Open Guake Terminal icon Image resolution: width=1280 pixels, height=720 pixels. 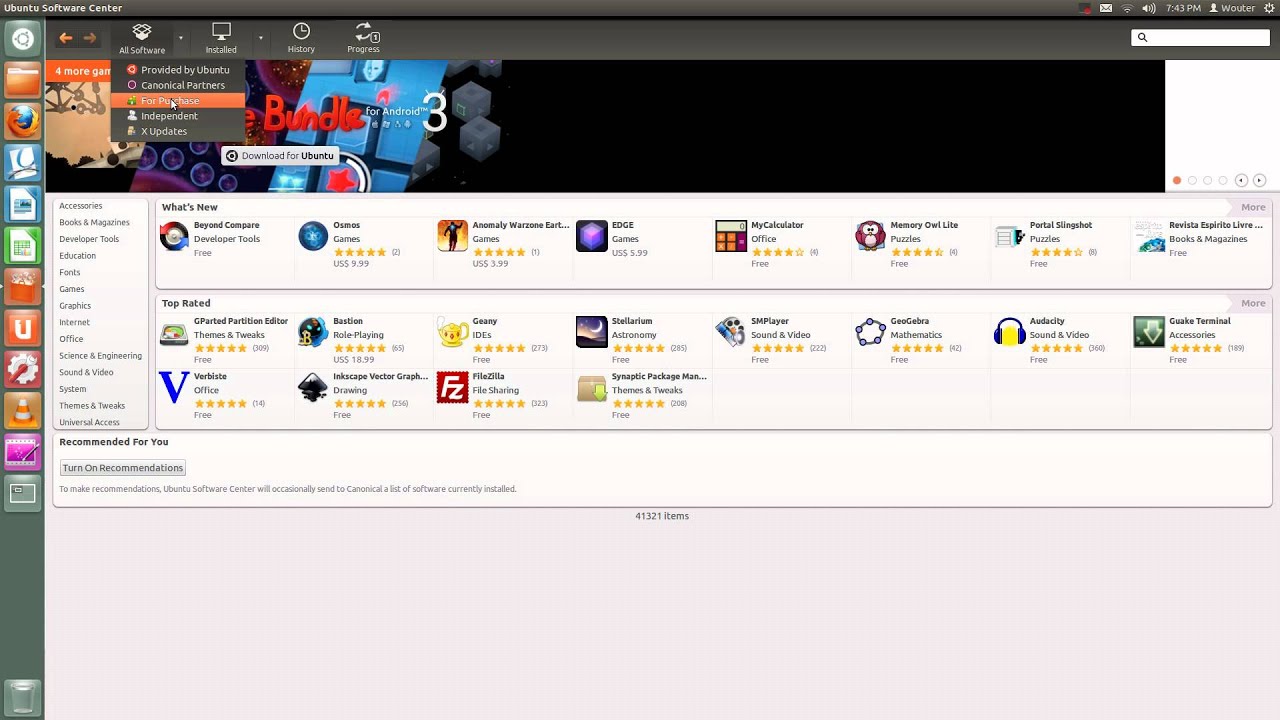(1149, 332)
